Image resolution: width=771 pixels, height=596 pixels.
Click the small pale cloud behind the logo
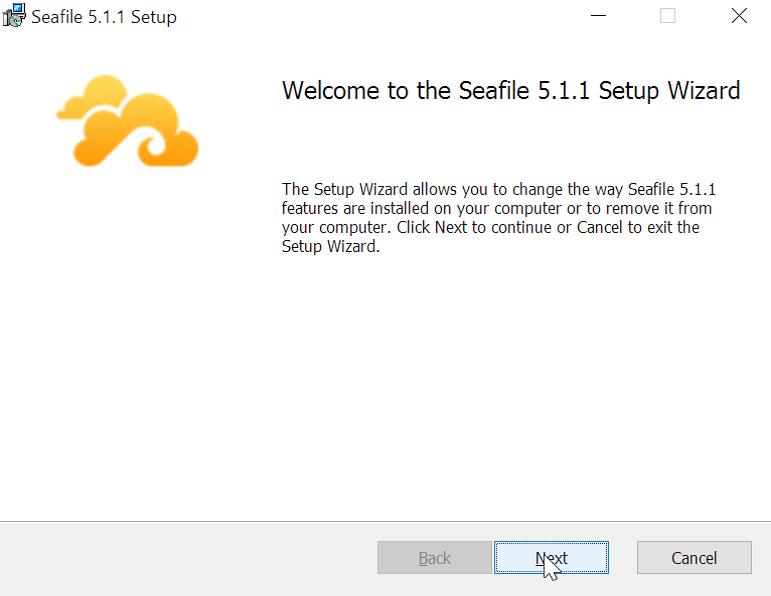coord(92,97)
